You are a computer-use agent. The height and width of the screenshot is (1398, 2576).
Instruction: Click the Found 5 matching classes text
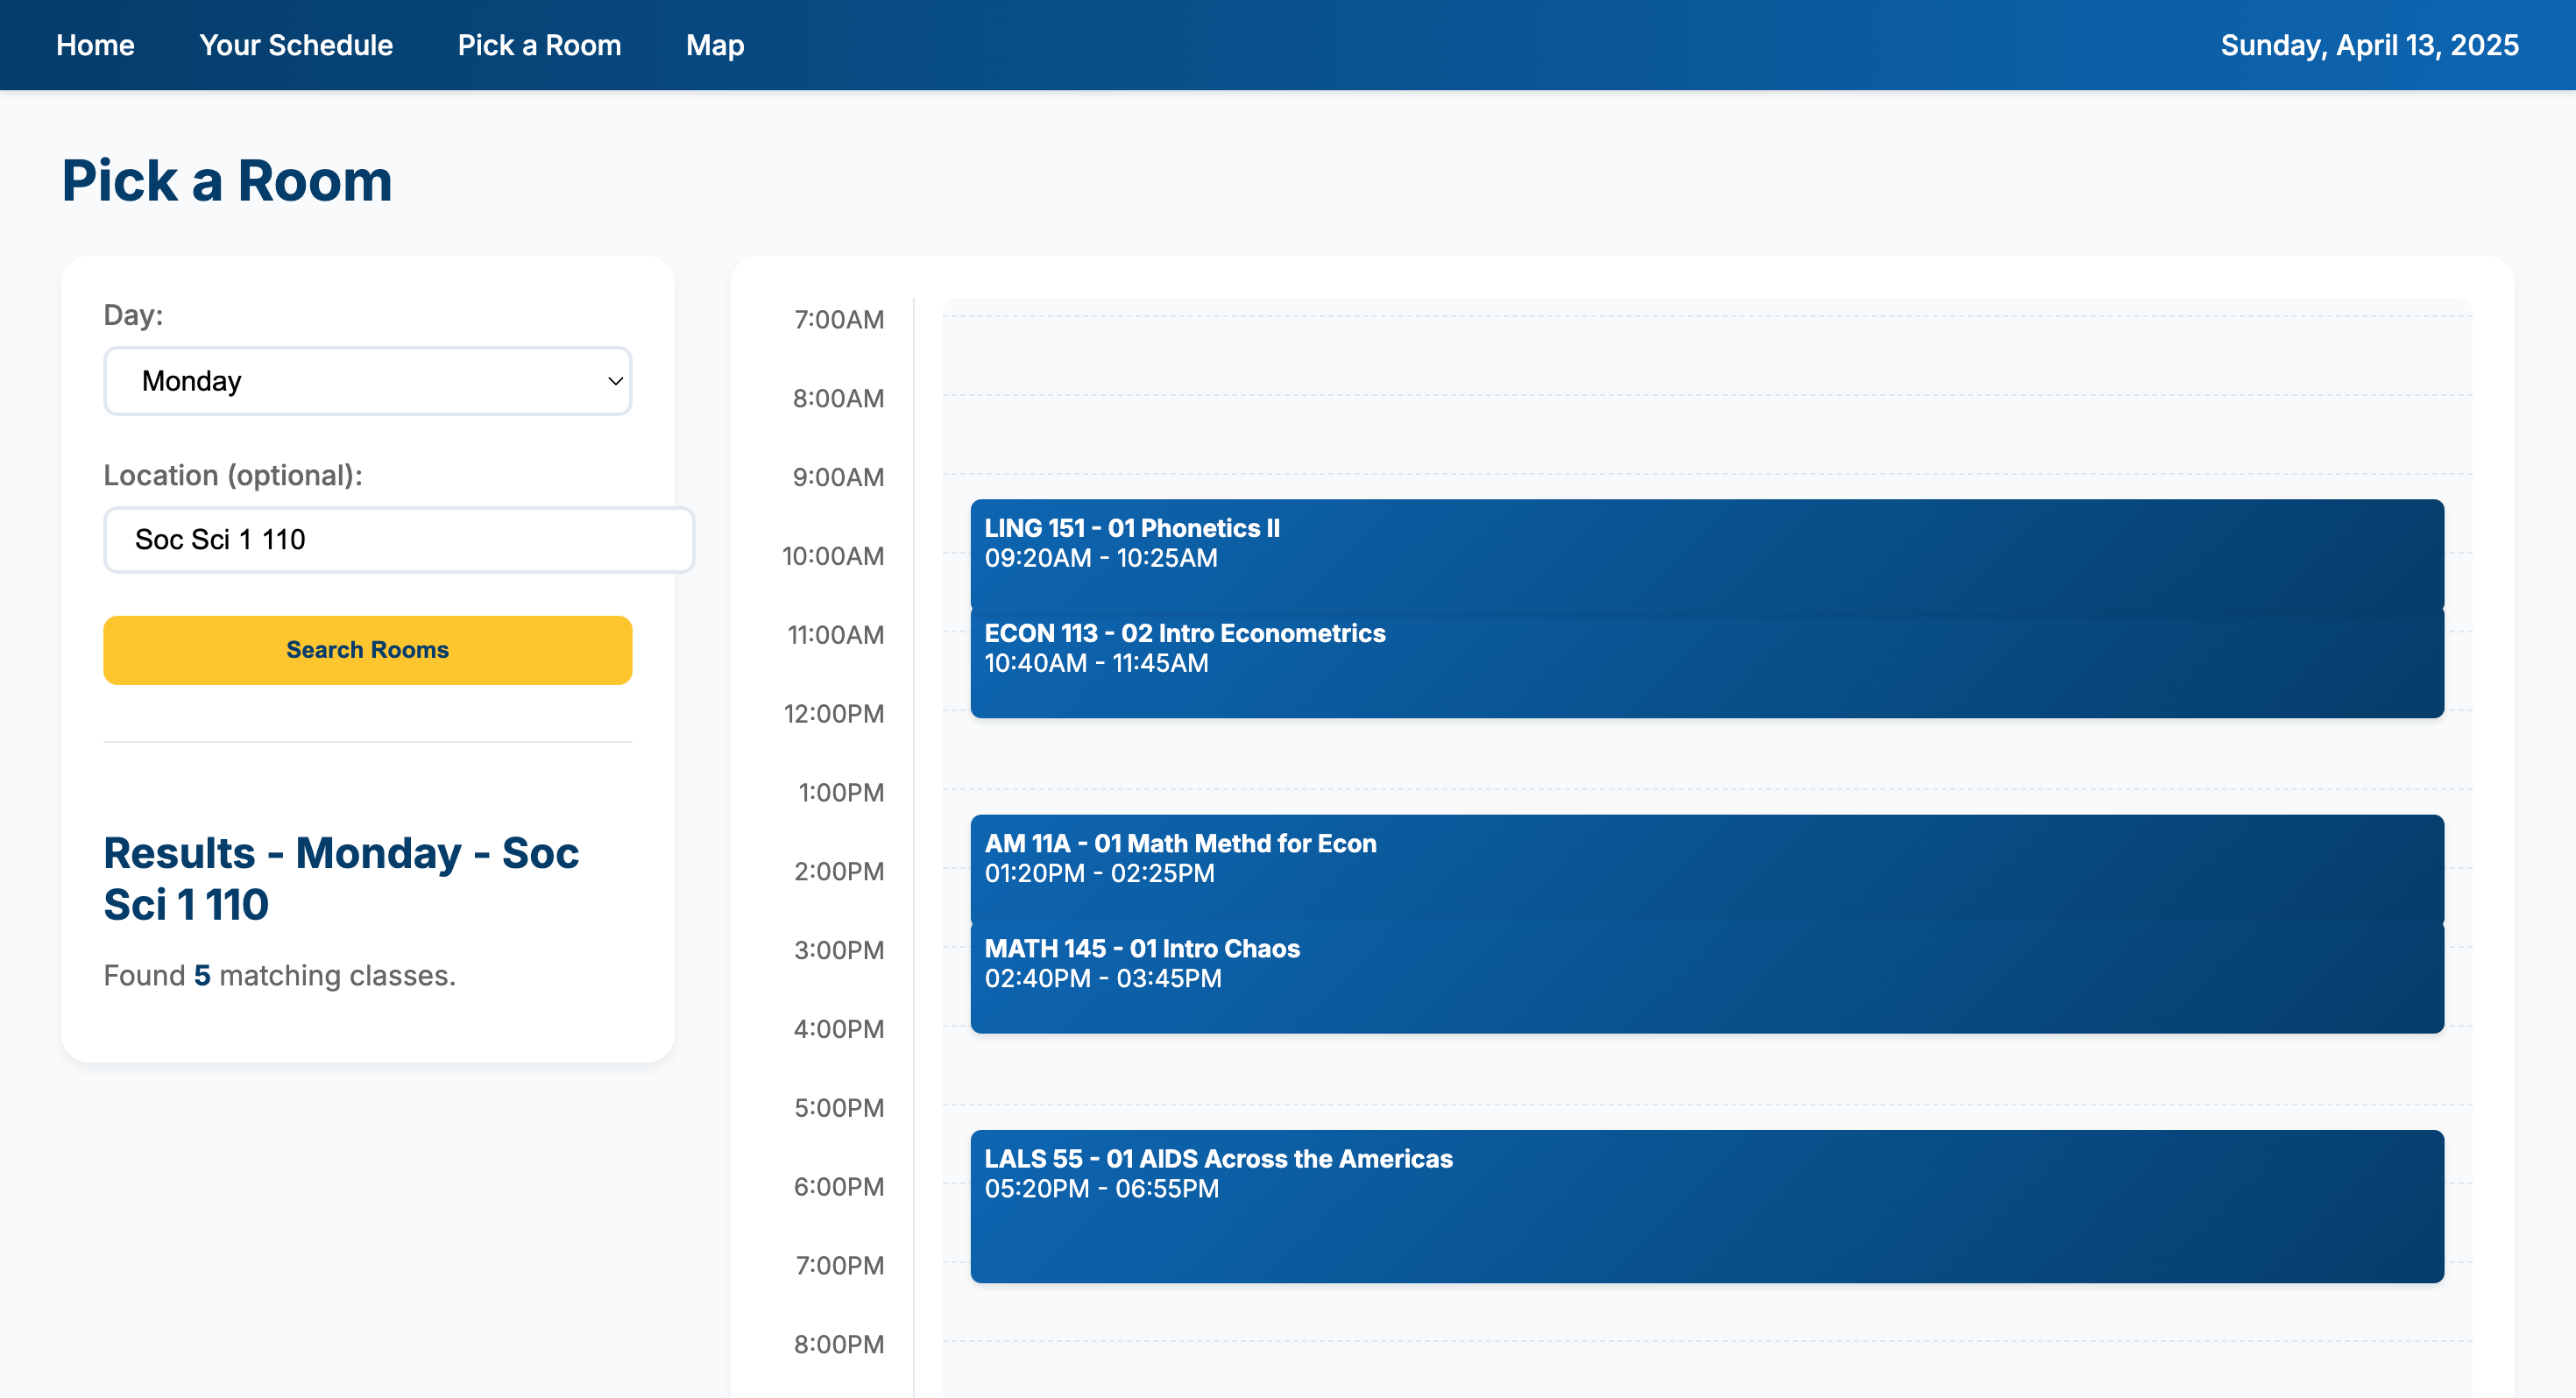point(280,975)
